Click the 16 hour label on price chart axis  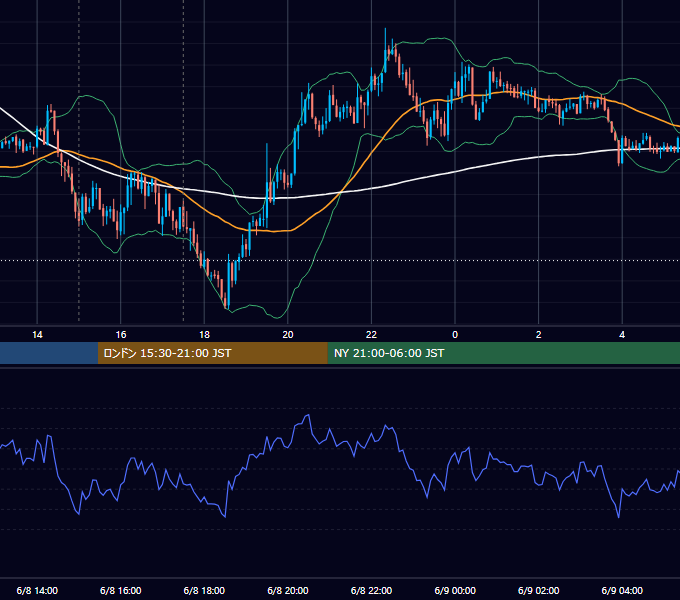pyautogui.click(x=121, y=335)
